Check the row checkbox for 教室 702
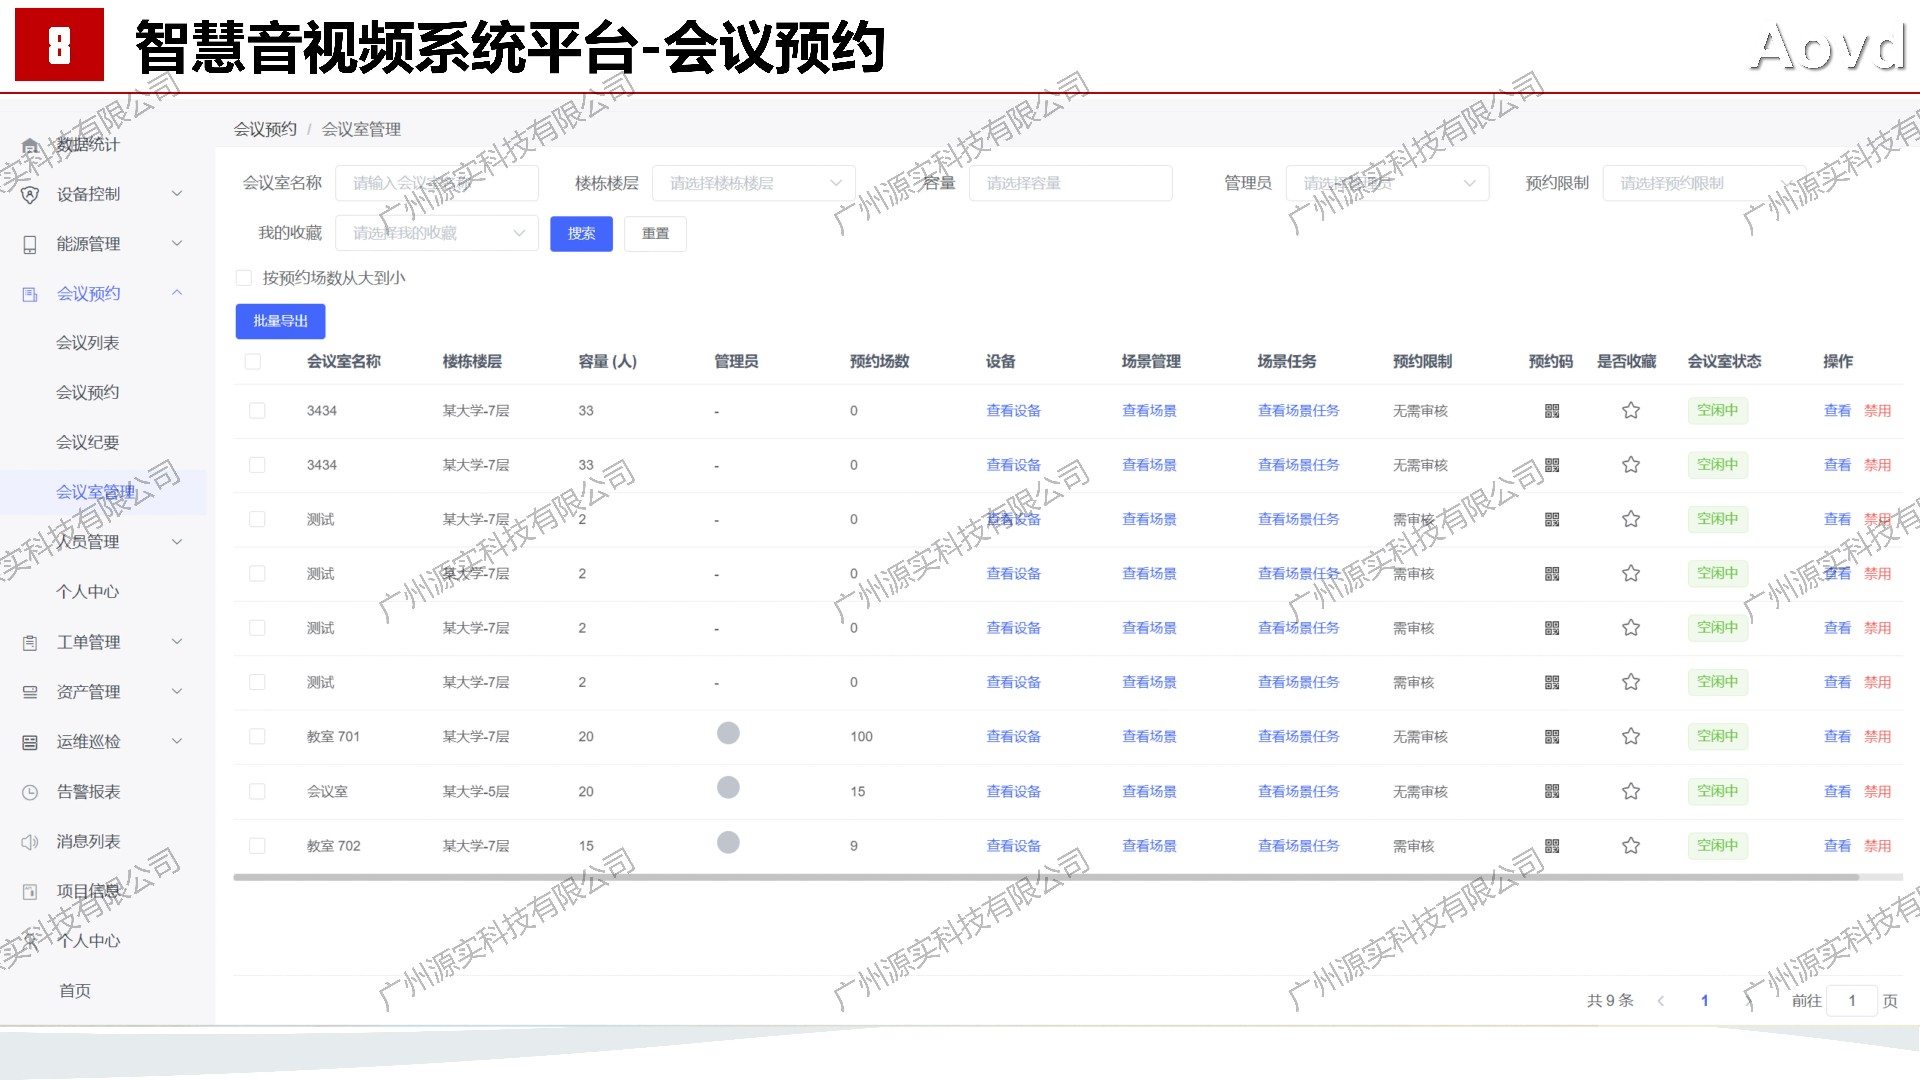 [x=257, y=846]
